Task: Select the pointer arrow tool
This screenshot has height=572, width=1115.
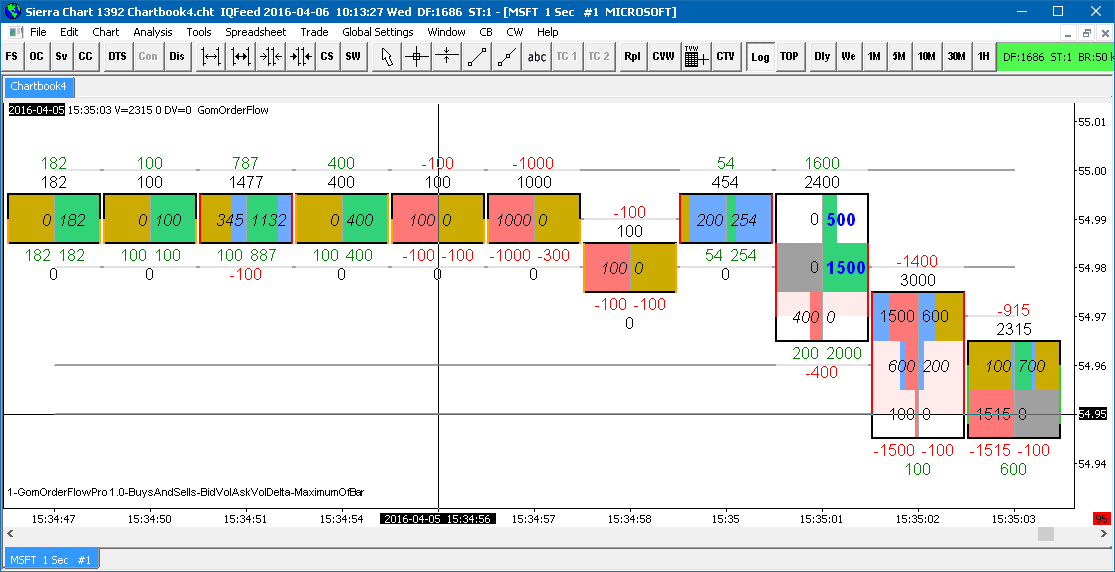Action: [x=387, y=57]
